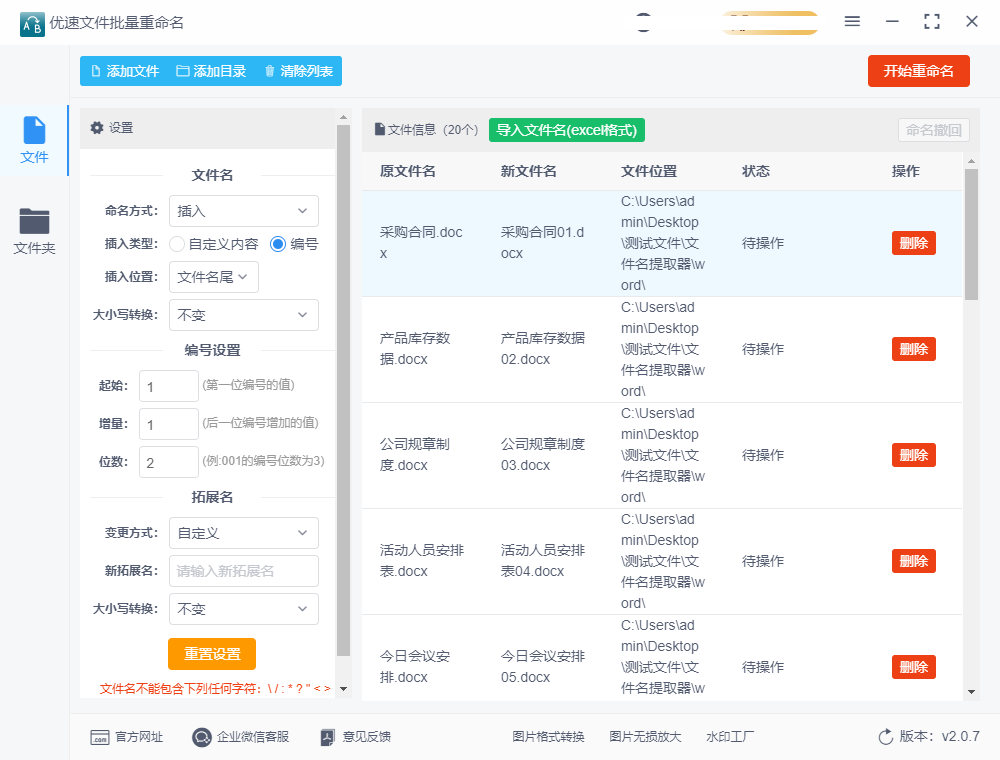Open filename 大小写转换 dropdown under 插入位置

coord(244,315)
